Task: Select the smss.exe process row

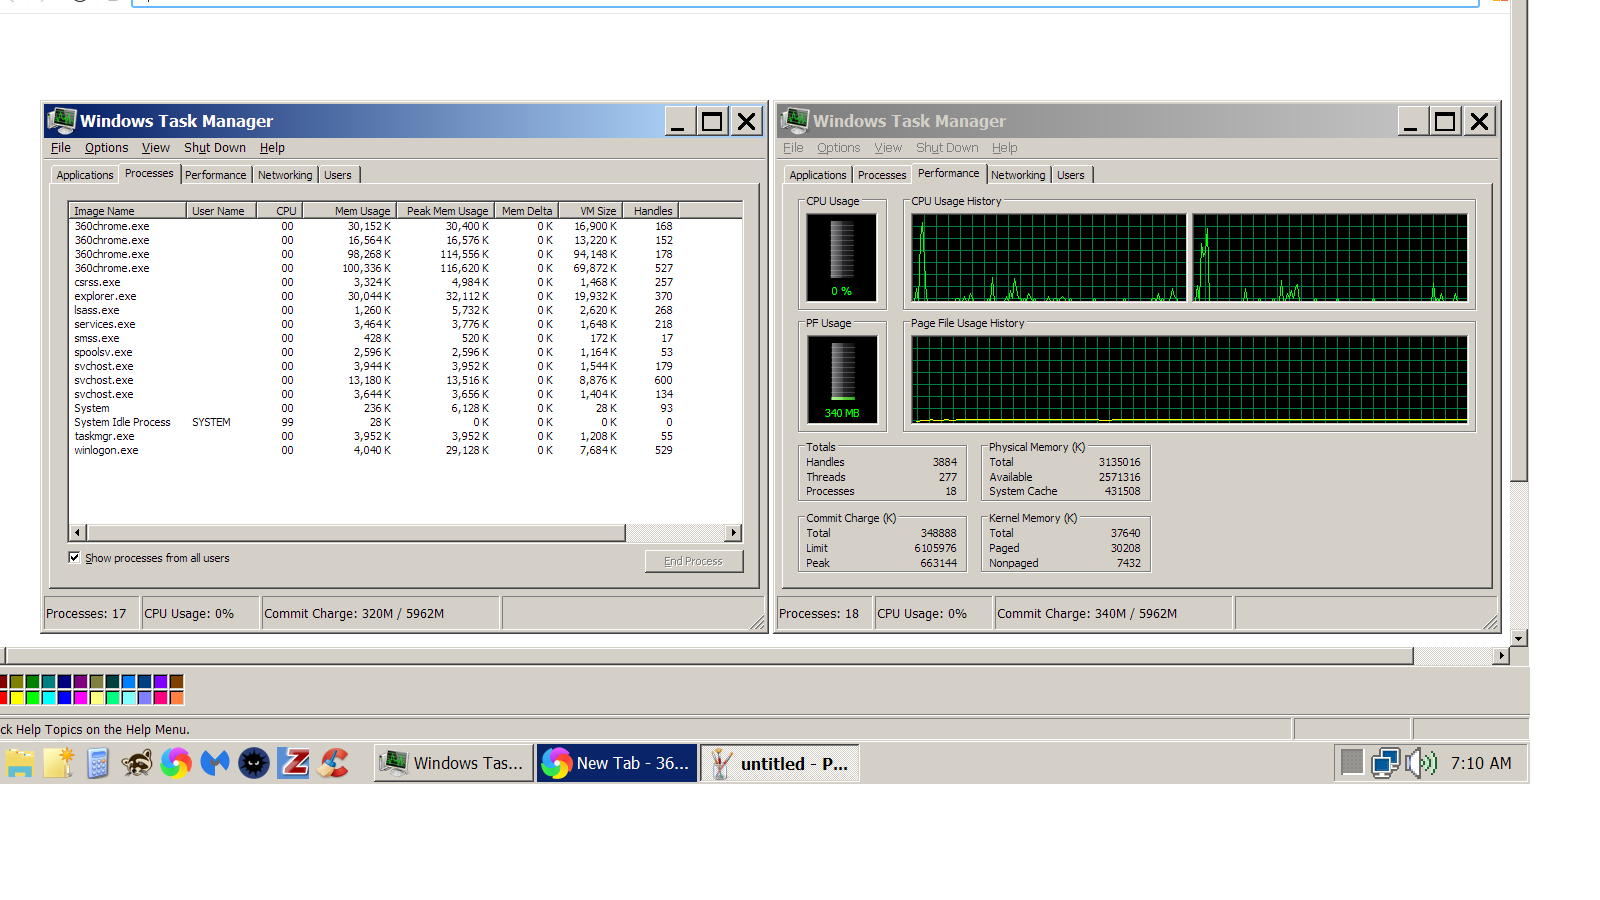Action: click(x=405, y=338)
